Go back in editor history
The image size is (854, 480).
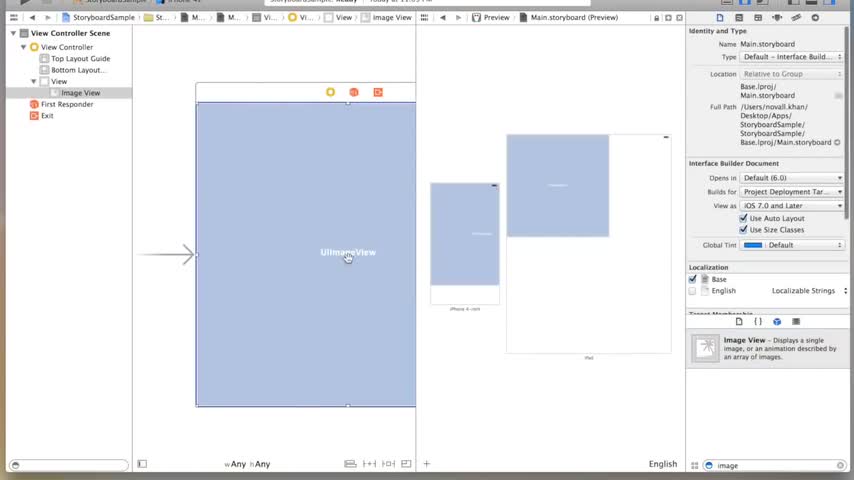[x=32, y=17]
